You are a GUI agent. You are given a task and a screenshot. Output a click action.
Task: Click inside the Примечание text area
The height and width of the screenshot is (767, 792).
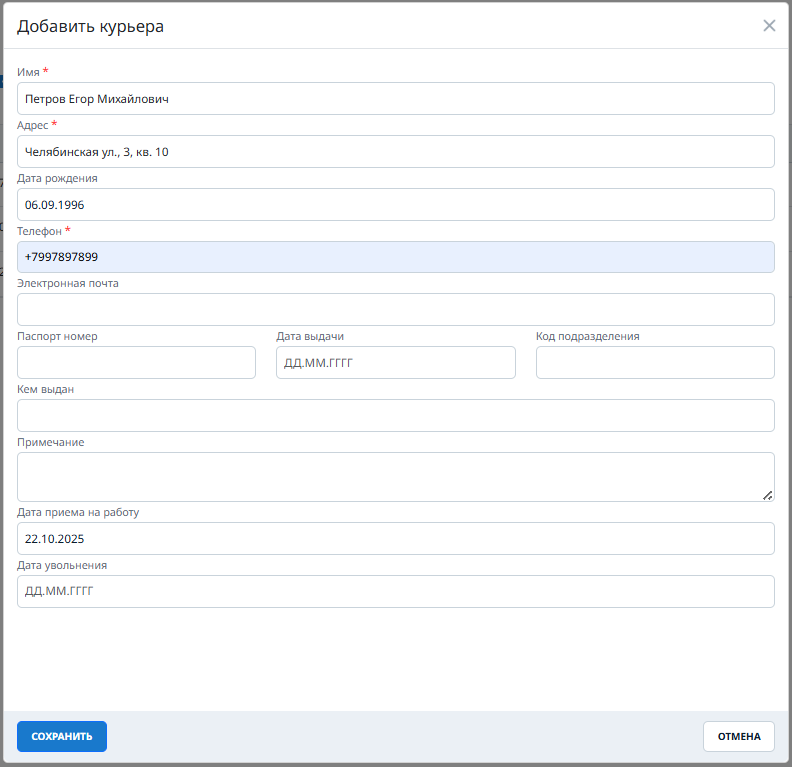pyautogui.click(x=396, y=476)
